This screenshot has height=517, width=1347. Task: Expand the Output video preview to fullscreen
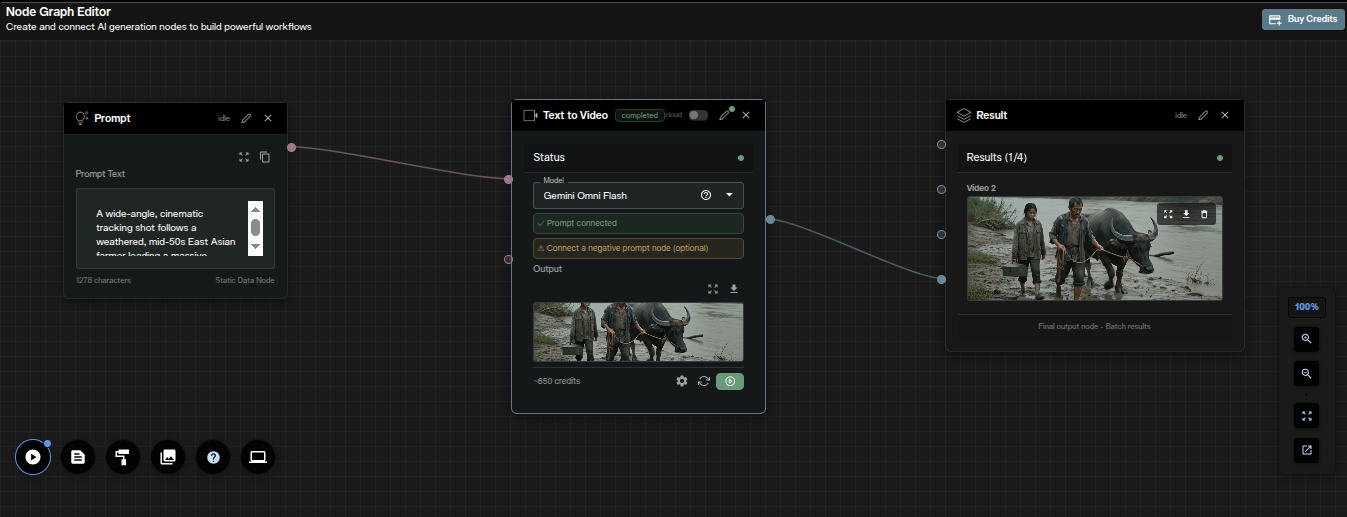(x=713, y=289)
